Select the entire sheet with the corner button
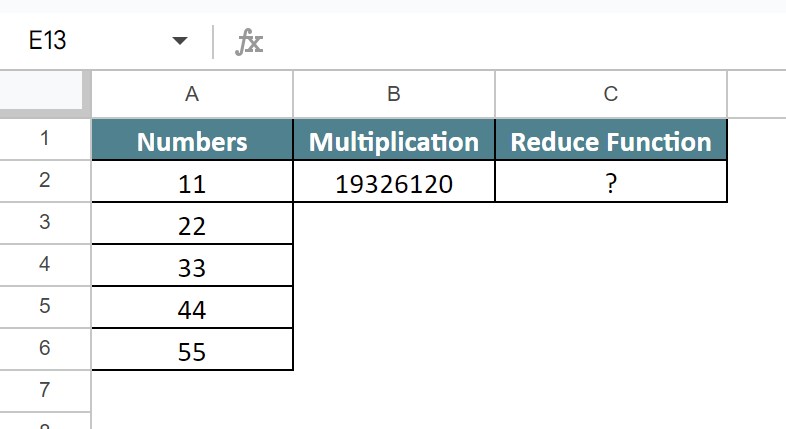This screenshot has height=429, width=786. [x=41, y=90]
